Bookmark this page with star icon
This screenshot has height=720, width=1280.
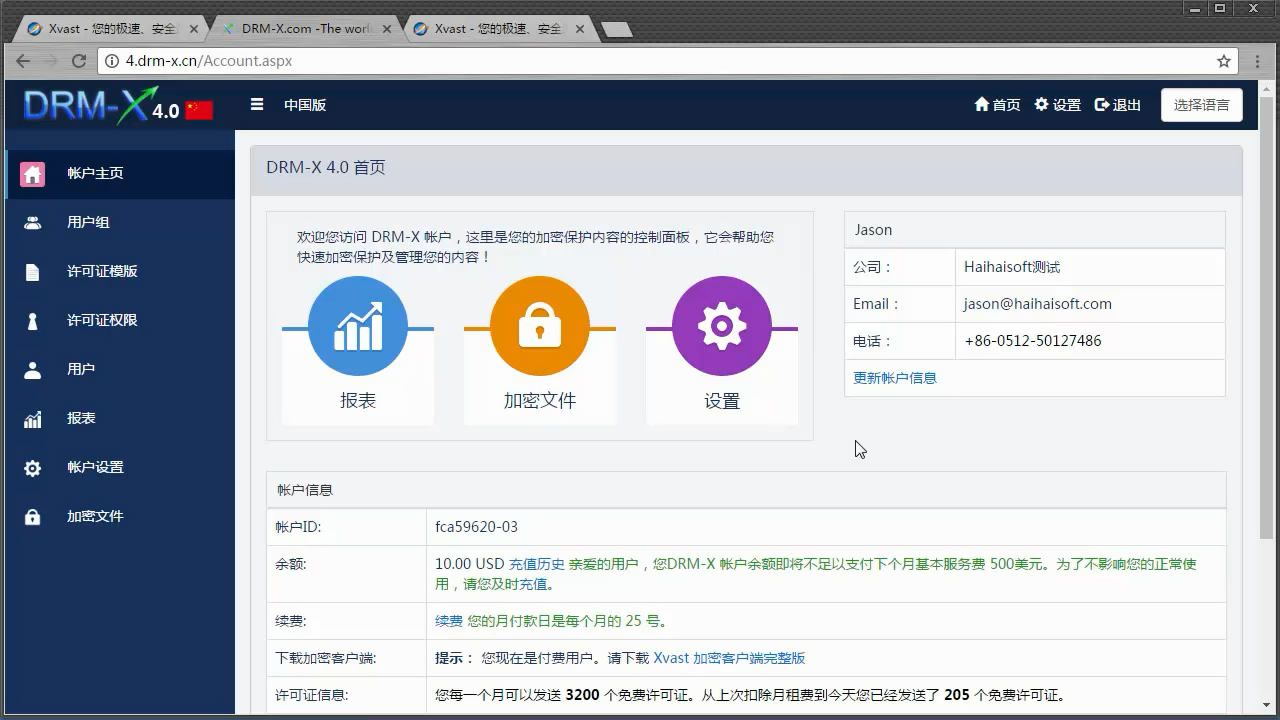1223,61
